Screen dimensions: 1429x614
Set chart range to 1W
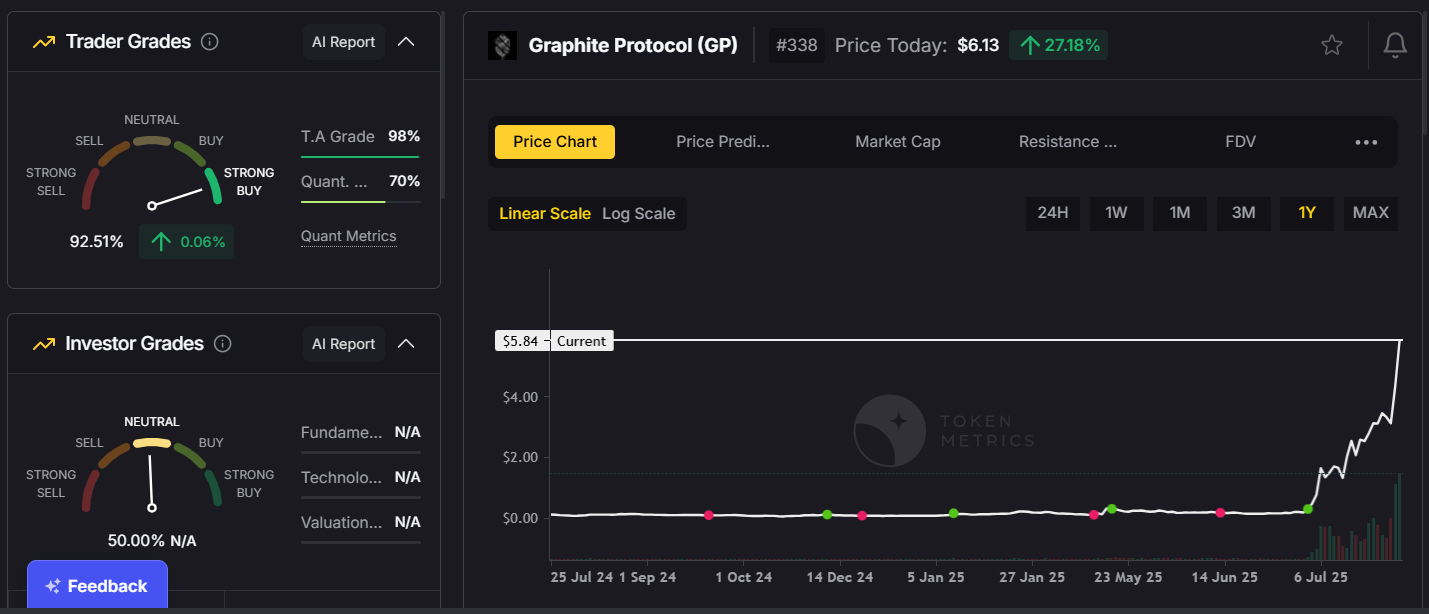point(1116,213)
